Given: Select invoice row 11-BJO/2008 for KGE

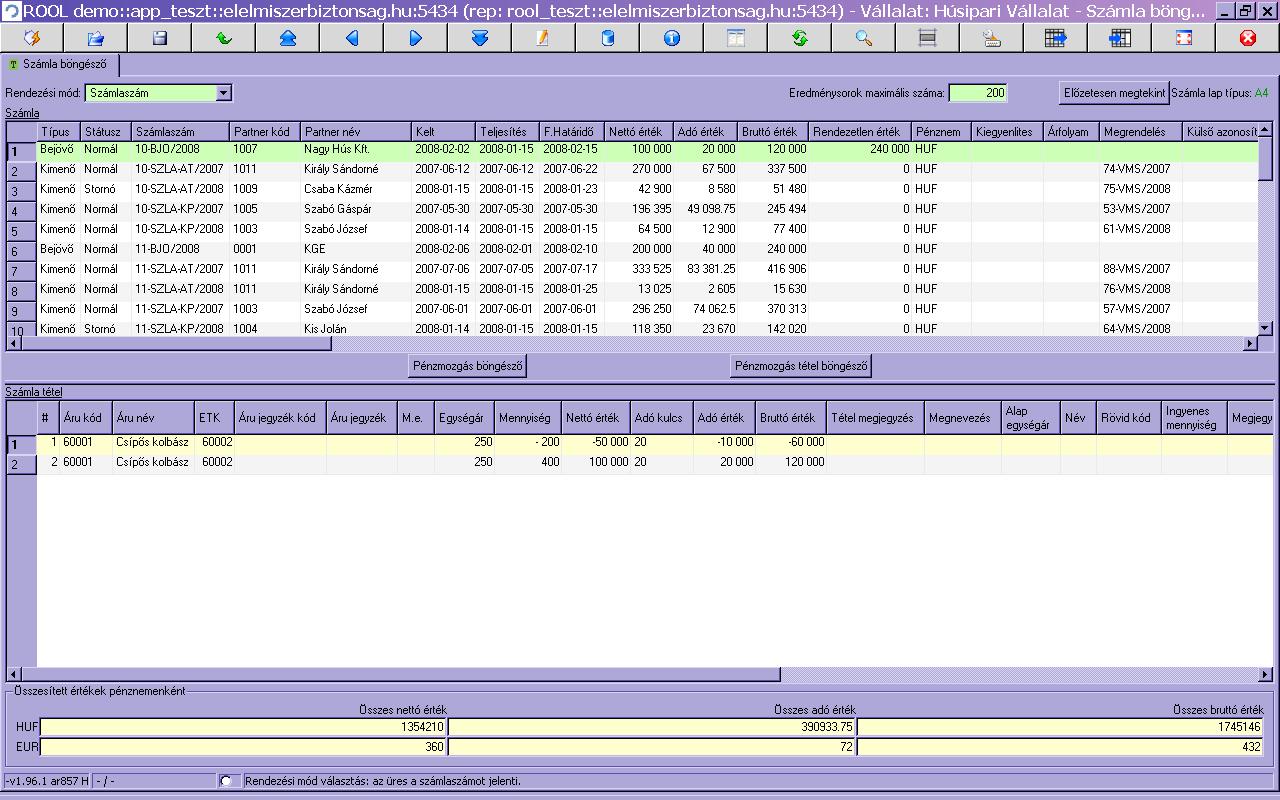Looking at the screenshot, I should (x=167, y=249).
